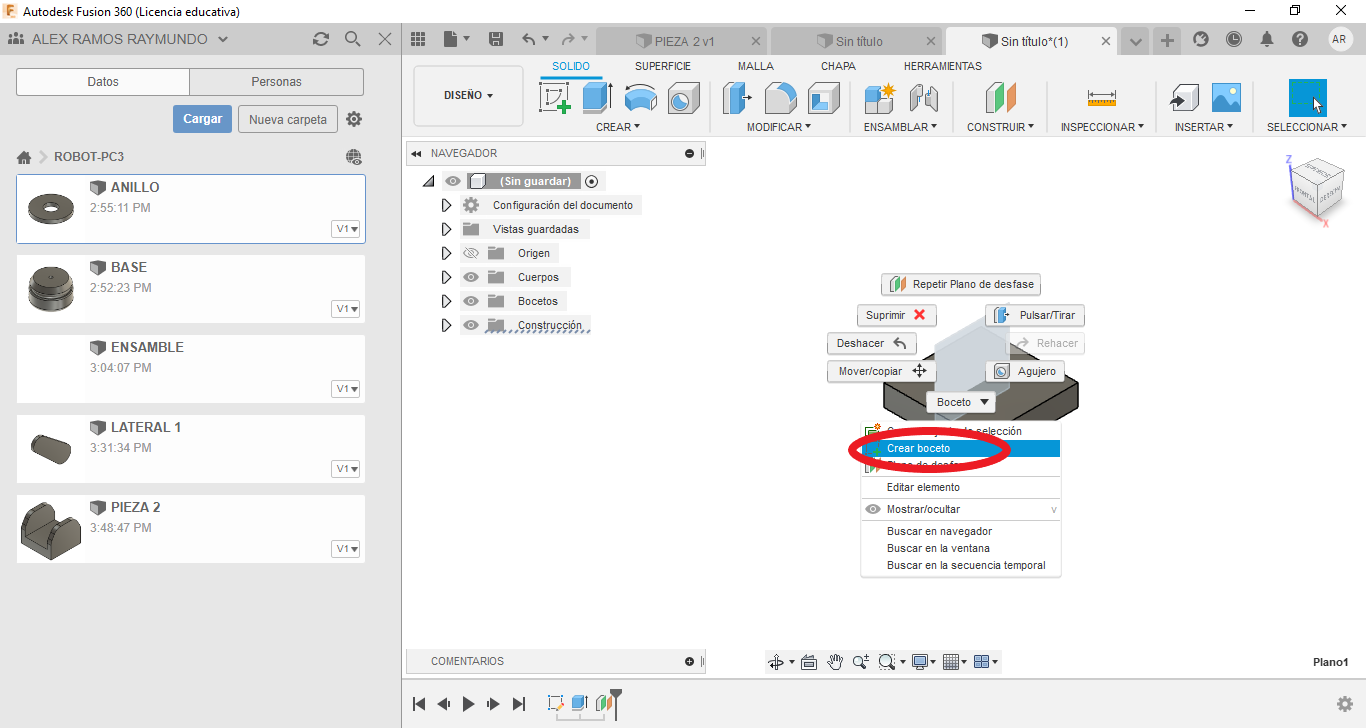The height and width of the screenshot is (728, 1366).
Task: Show the hidden Origen folder
Action: coord(471,253)
